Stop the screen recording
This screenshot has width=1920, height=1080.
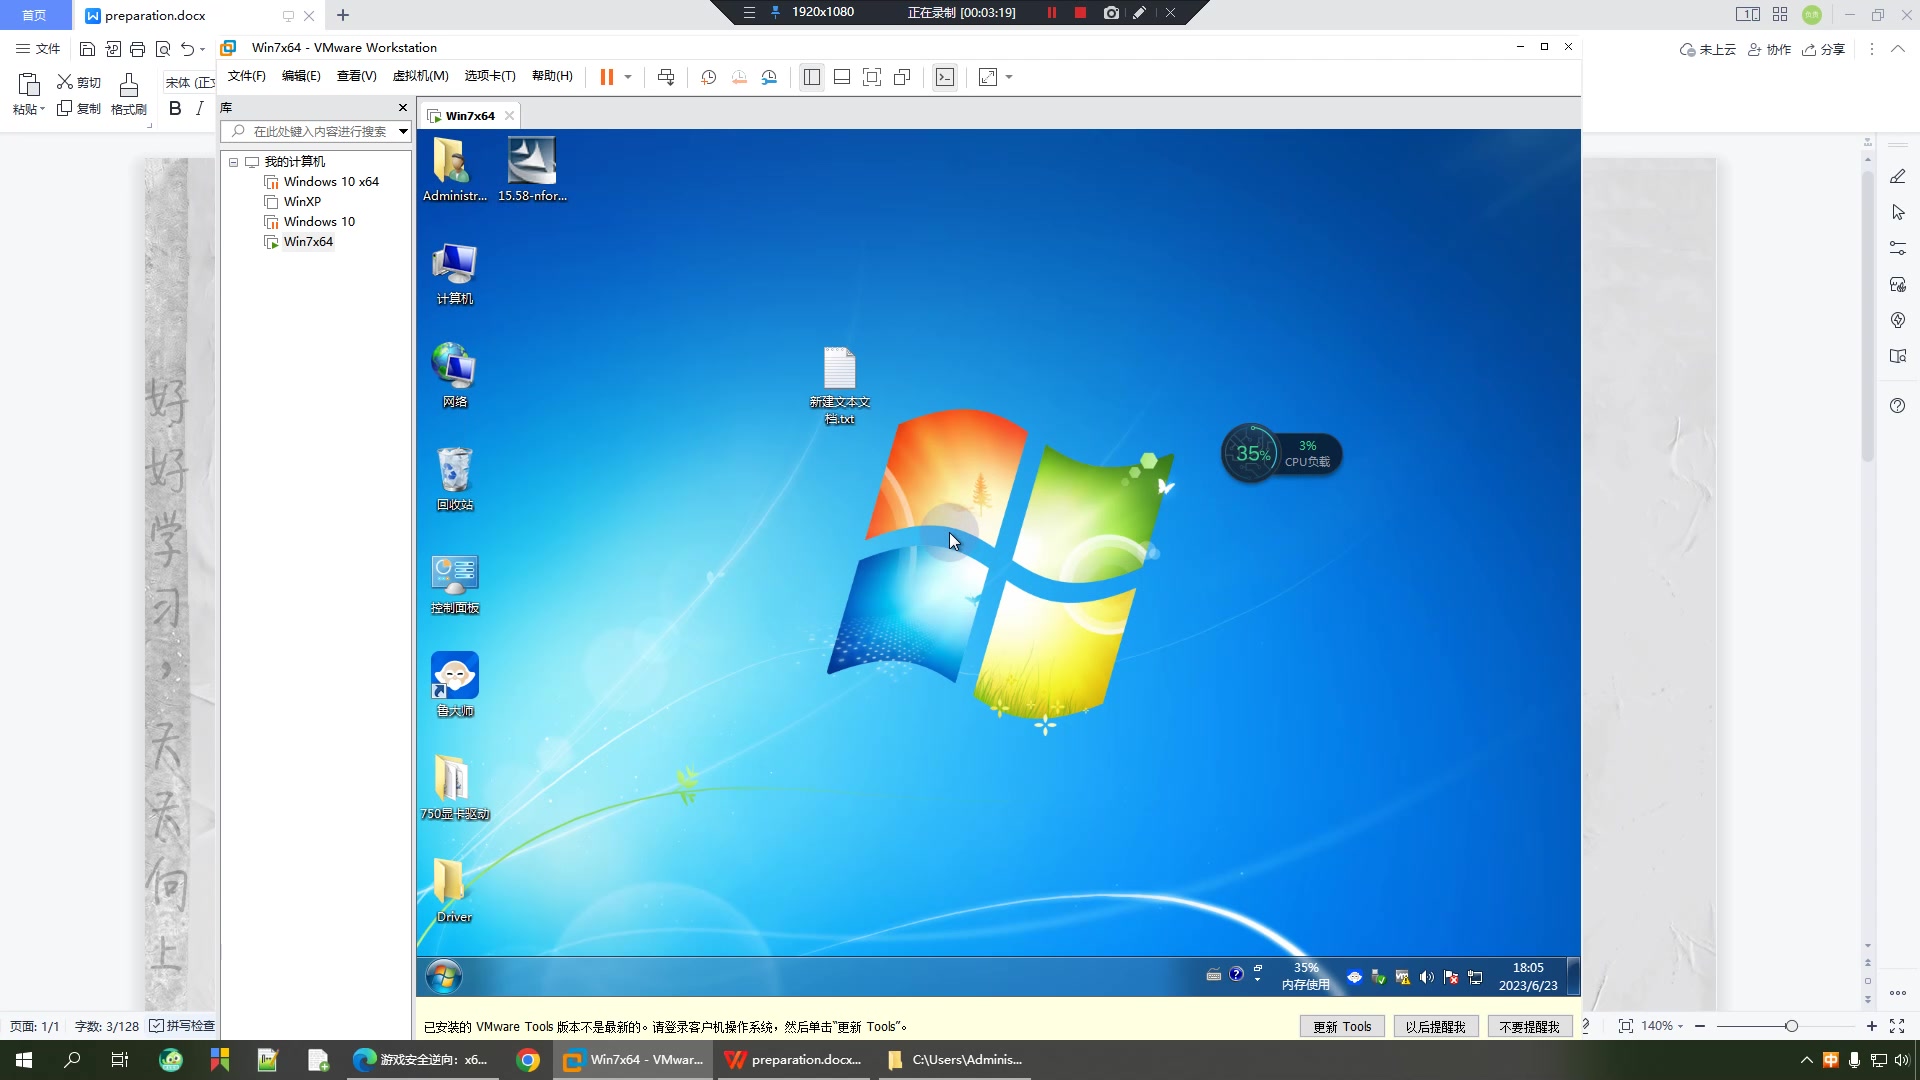click(x=1080, y=13)
